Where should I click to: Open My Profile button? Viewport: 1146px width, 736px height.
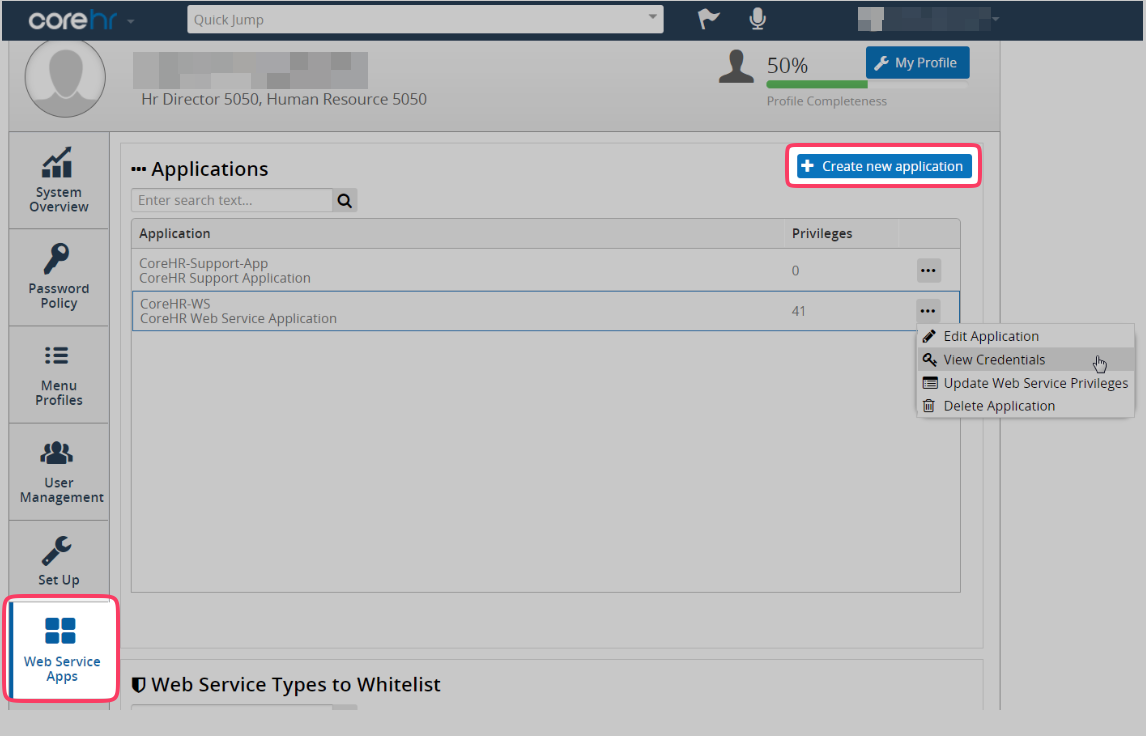(x=916, y=63)
